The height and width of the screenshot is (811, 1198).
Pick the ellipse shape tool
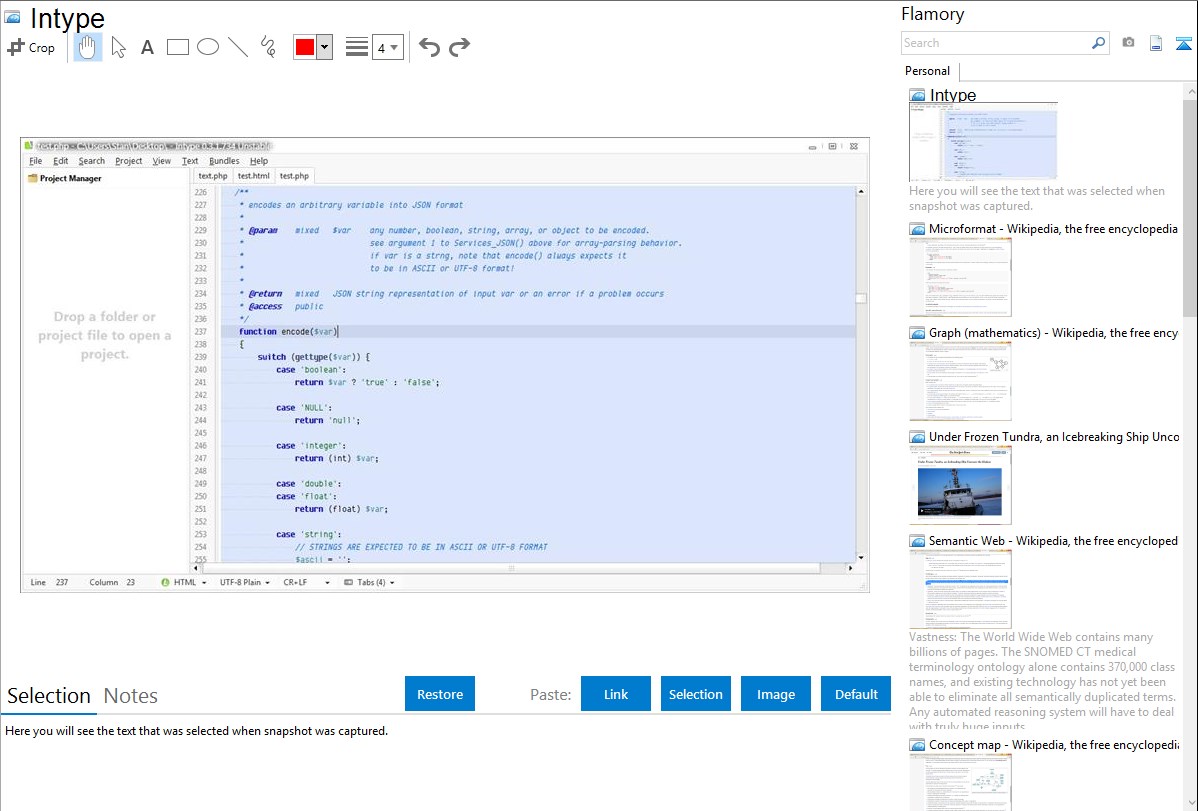coord(208,47)
